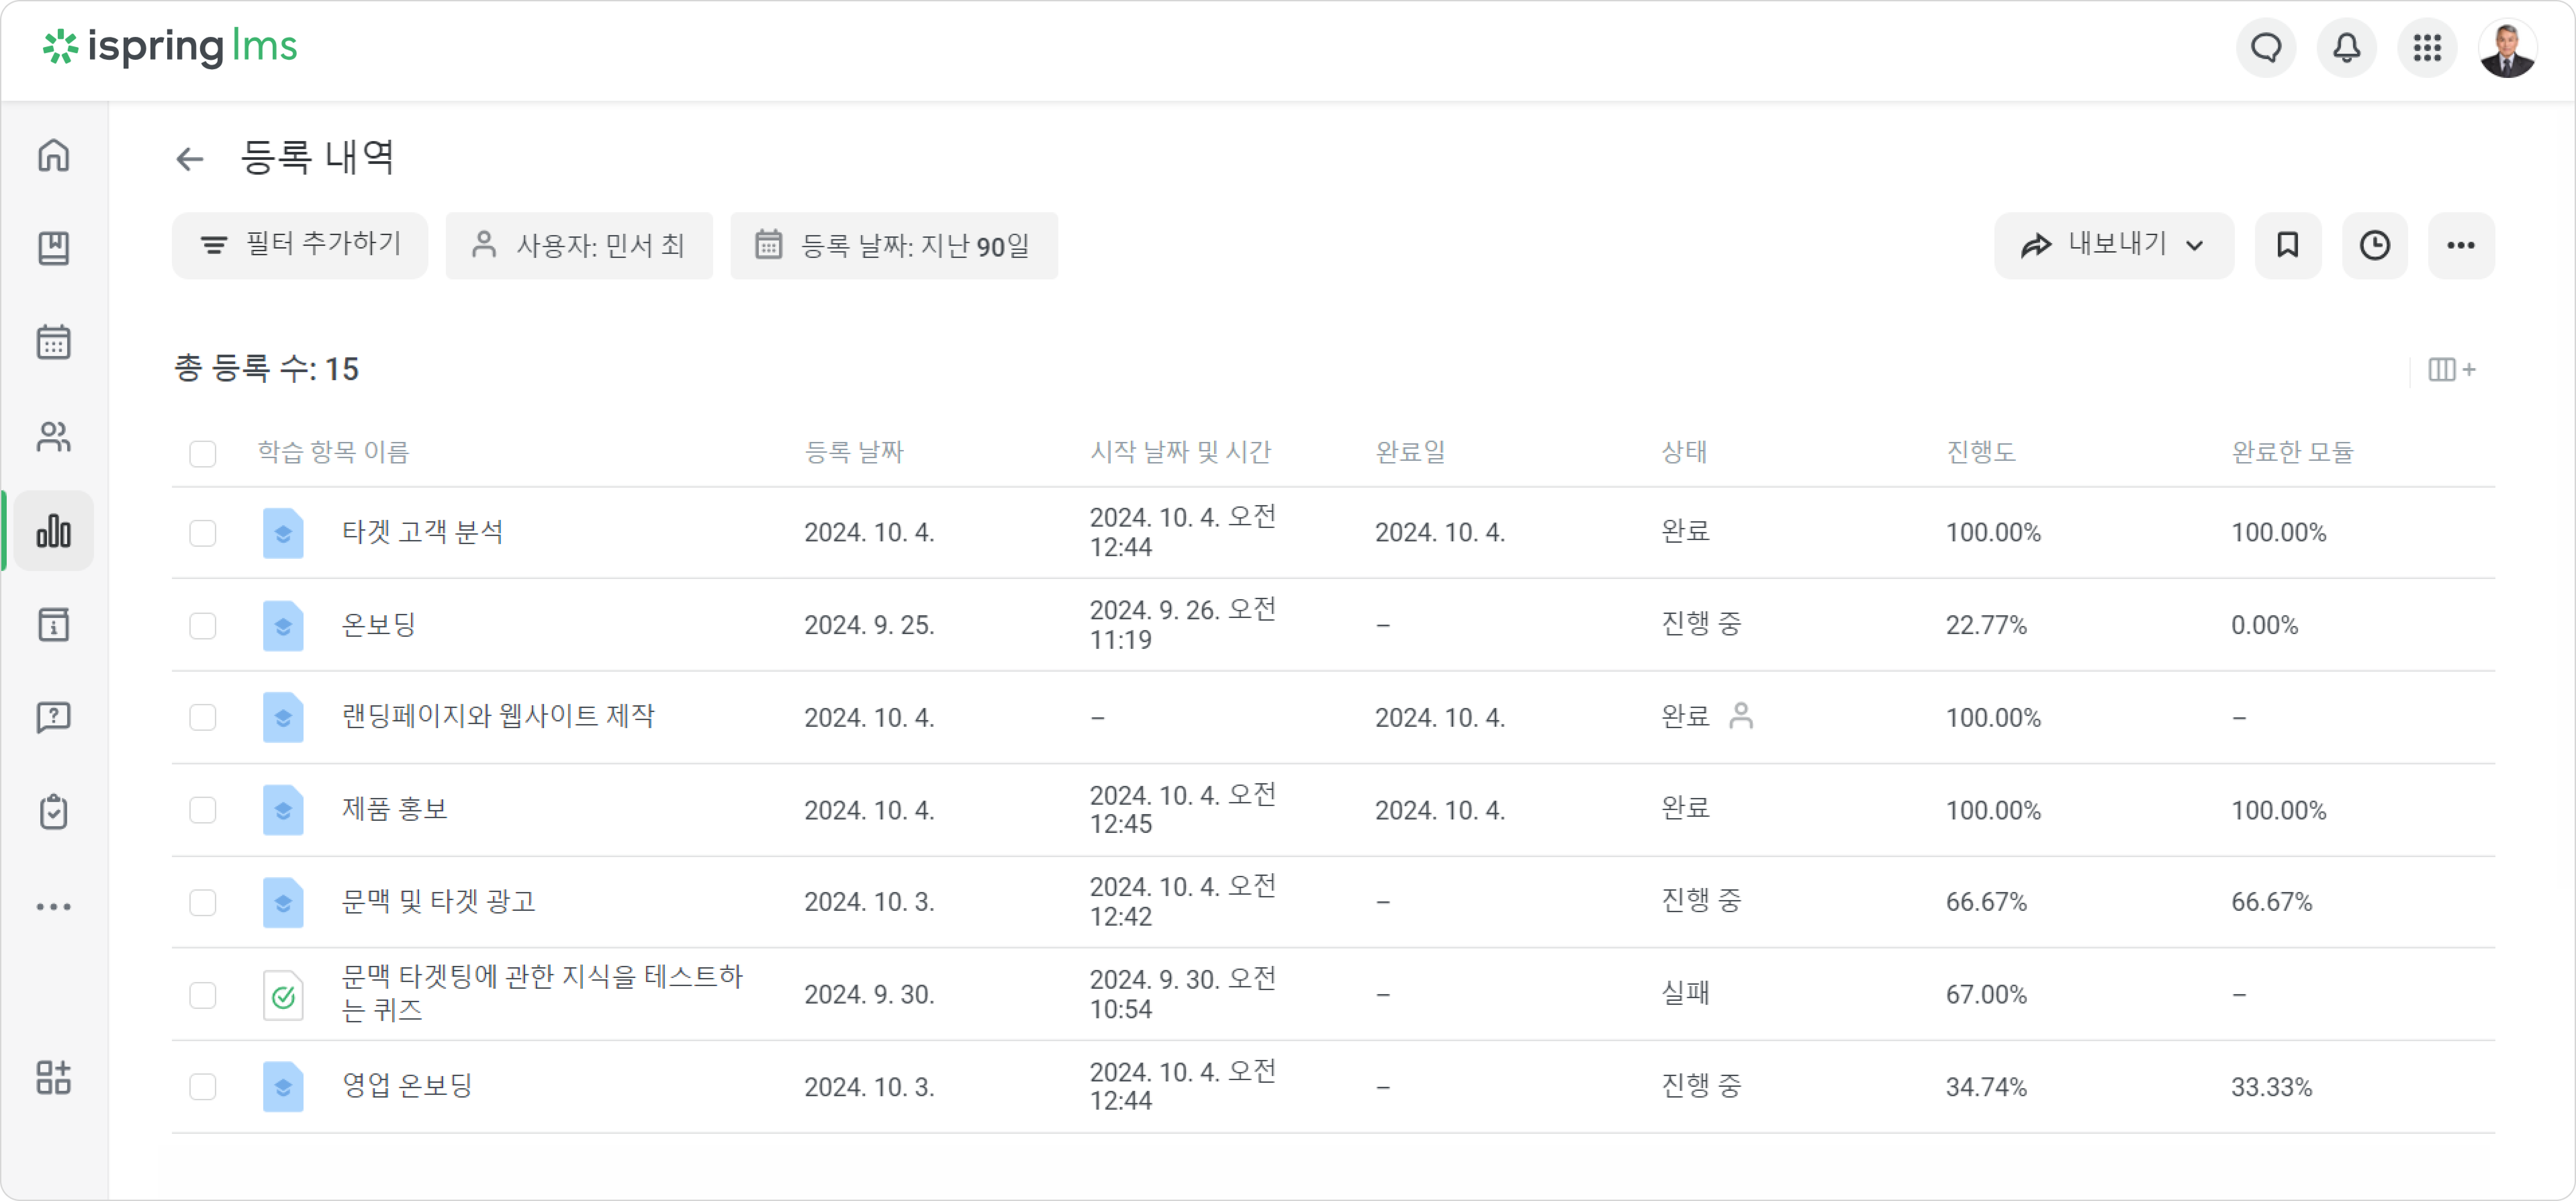The image size is (2576, 1201).
Task: Open the Home sidebar icon
Action: [54, 155]
